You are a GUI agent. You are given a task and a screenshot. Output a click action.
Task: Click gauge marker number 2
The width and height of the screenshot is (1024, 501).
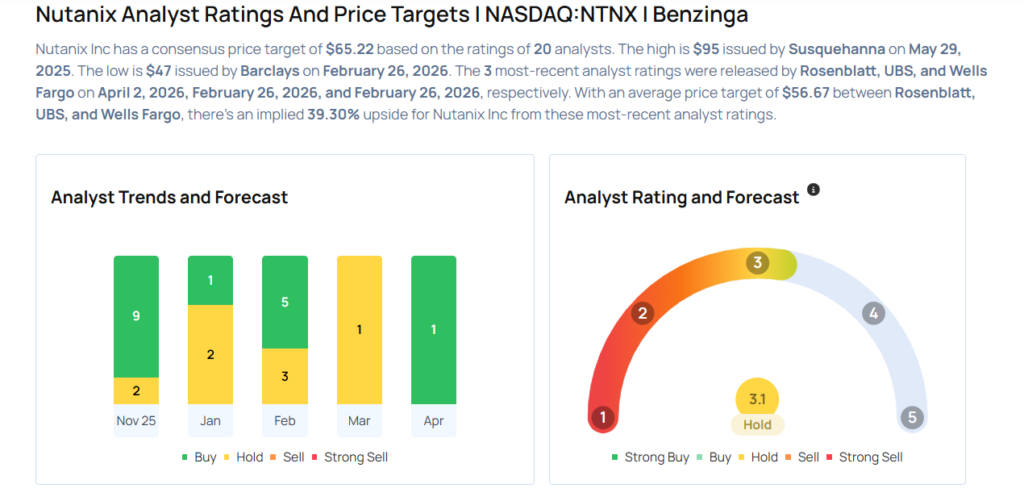click(643, 313)
